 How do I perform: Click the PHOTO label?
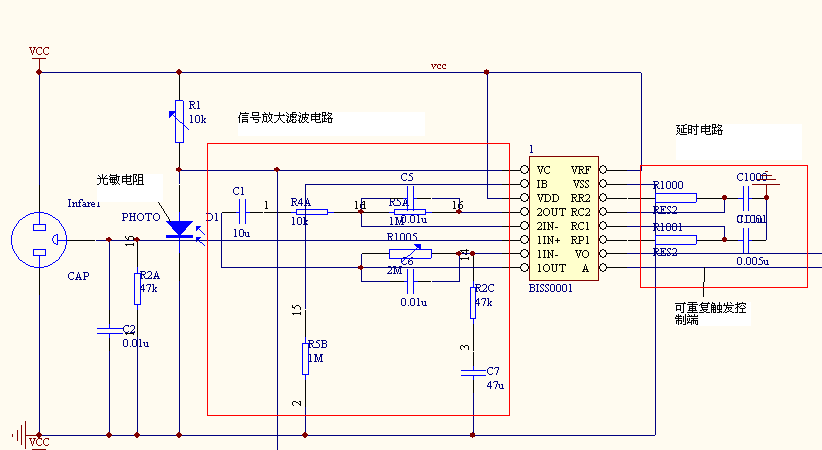(x=141, y=217)
